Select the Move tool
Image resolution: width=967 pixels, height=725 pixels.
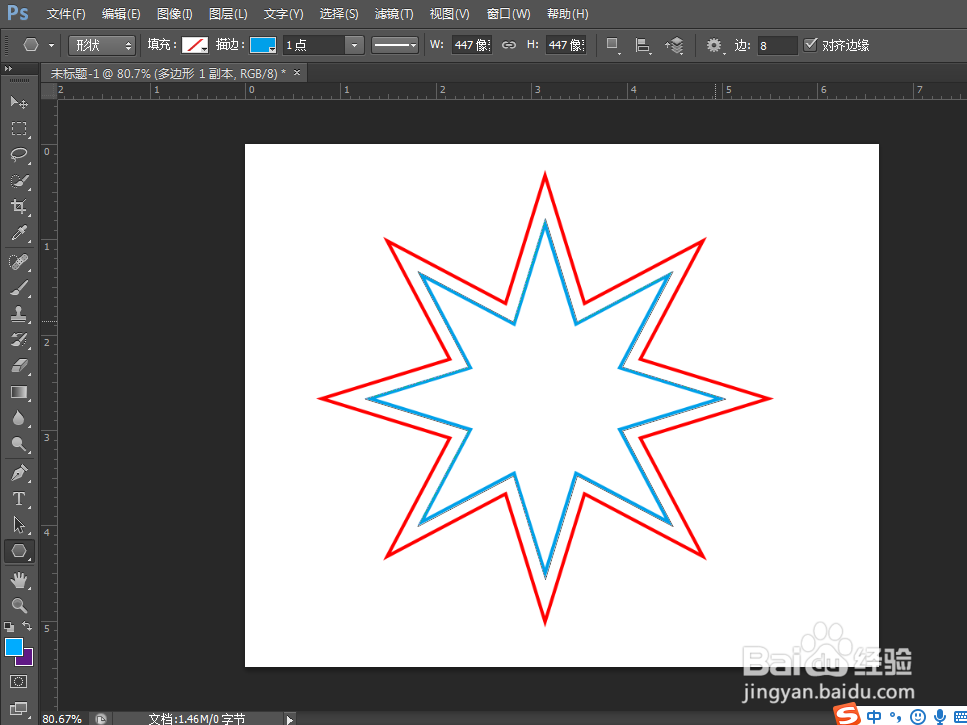[x=19, y=102]
